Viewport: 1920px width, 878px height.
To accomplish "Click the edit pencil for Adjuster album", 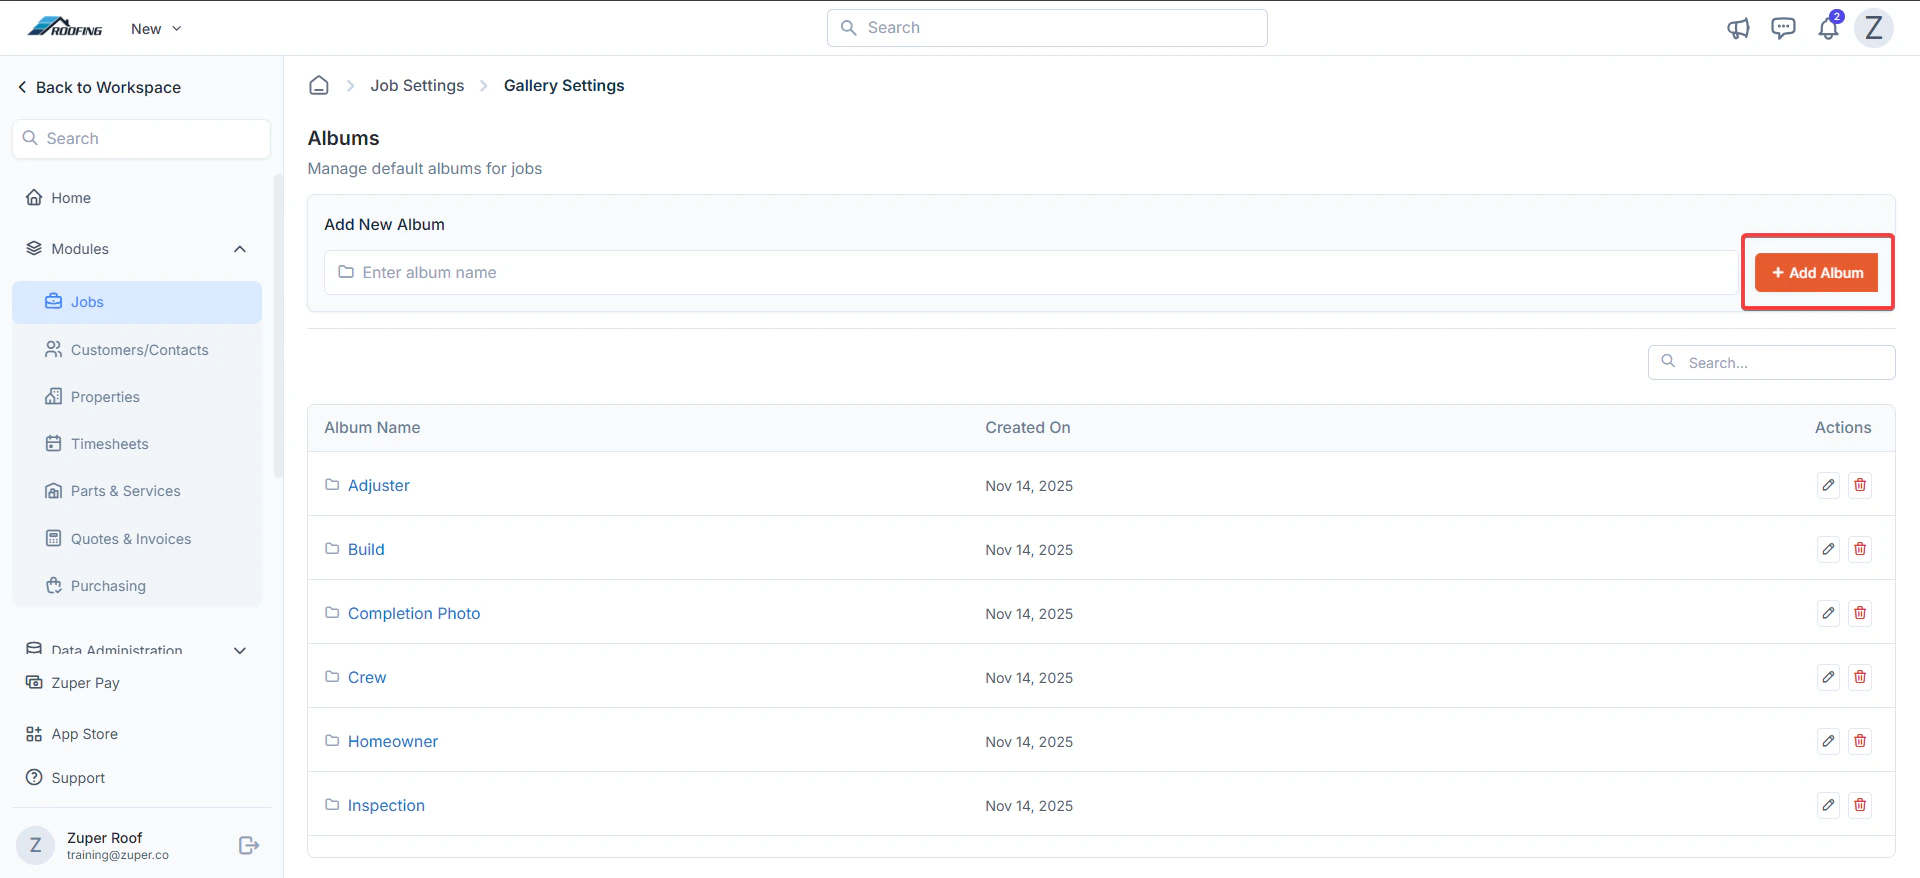I will coord(1828,485).
